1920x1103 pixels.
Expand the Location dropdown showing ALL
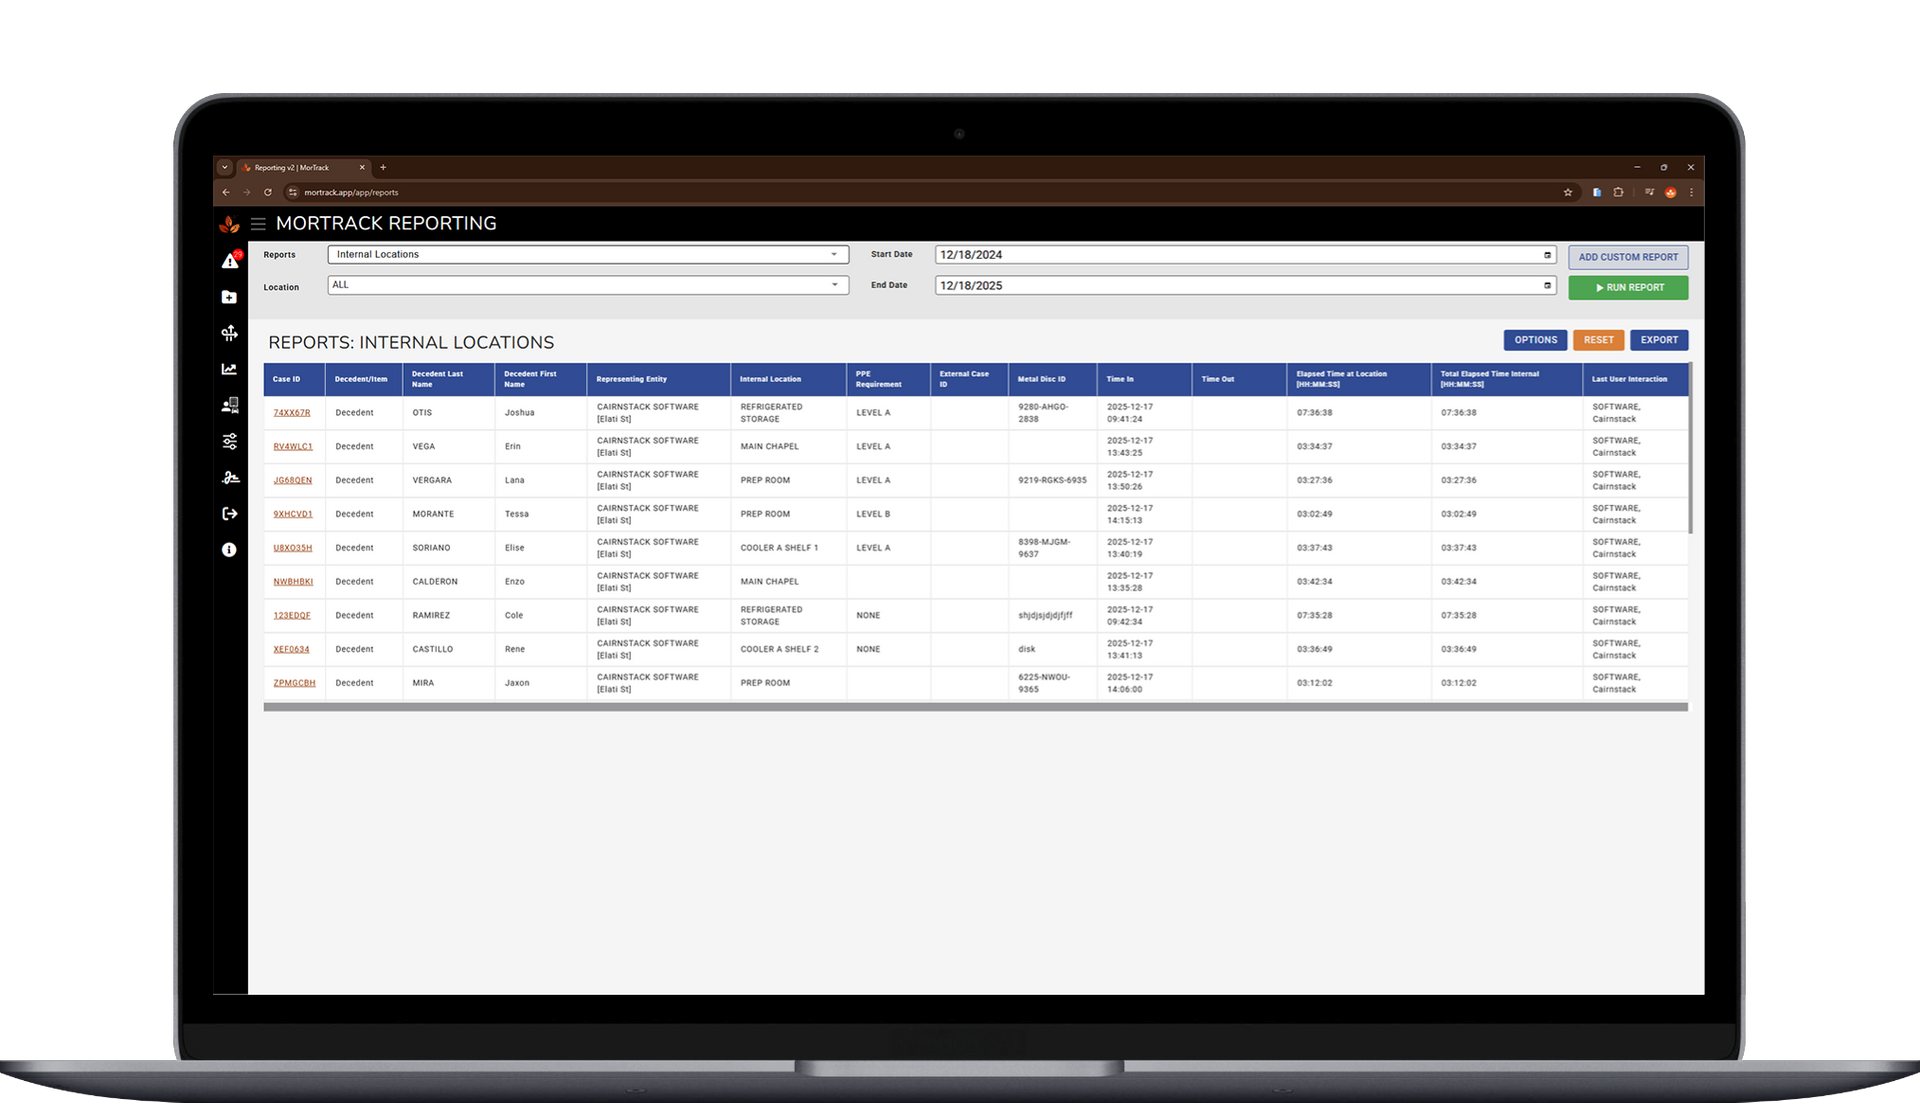coord(588,285)
